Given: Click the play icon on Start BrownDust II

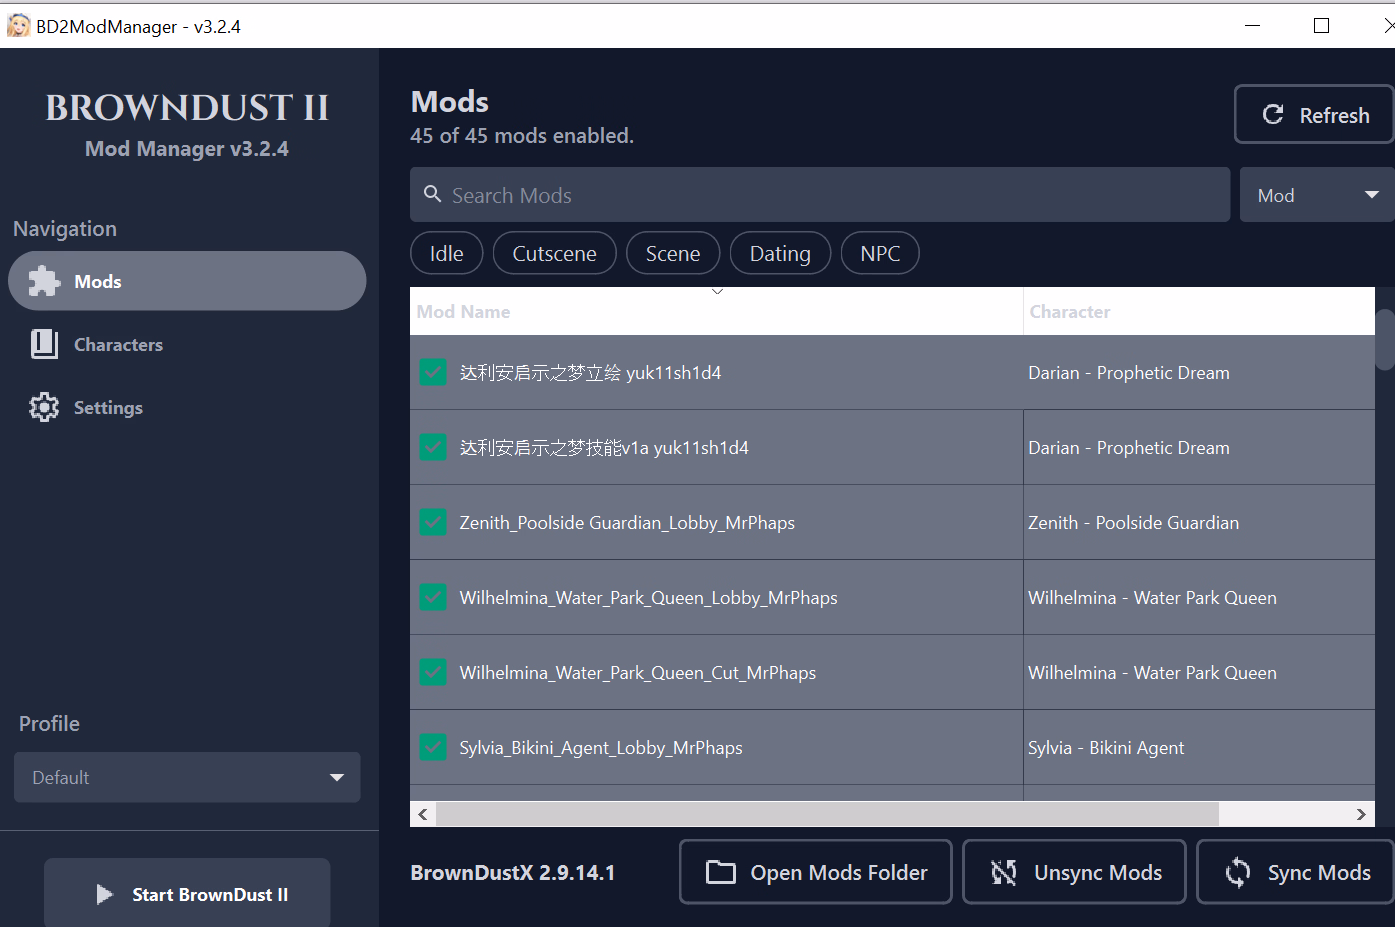Looking at the screenshot, I should point(104,895).
